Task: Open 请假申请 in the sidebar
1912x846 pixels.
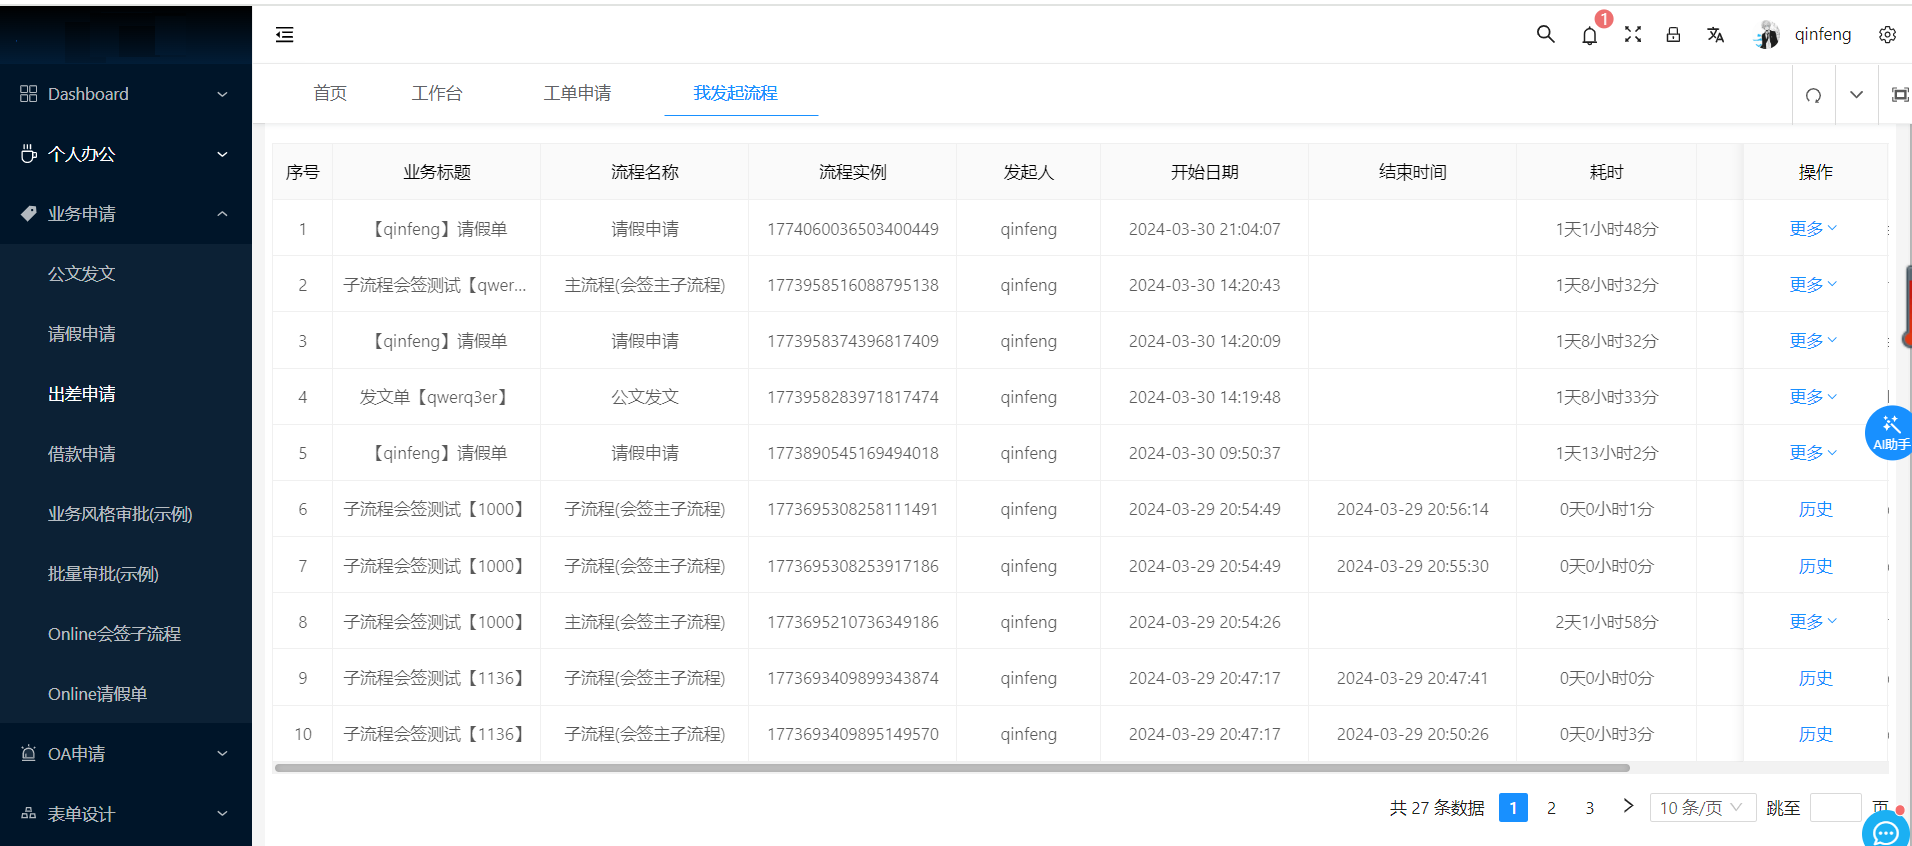Action: 82,334
